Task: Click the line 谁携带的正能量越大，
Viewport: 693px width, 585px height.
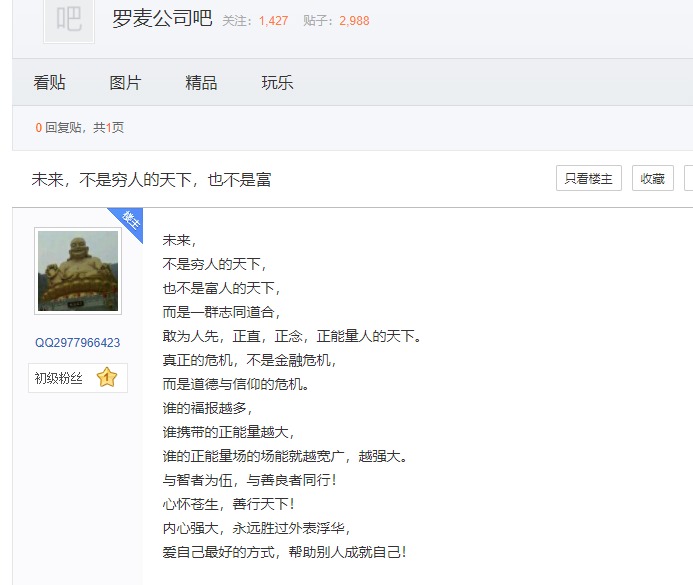Action: tap(228, 432)
